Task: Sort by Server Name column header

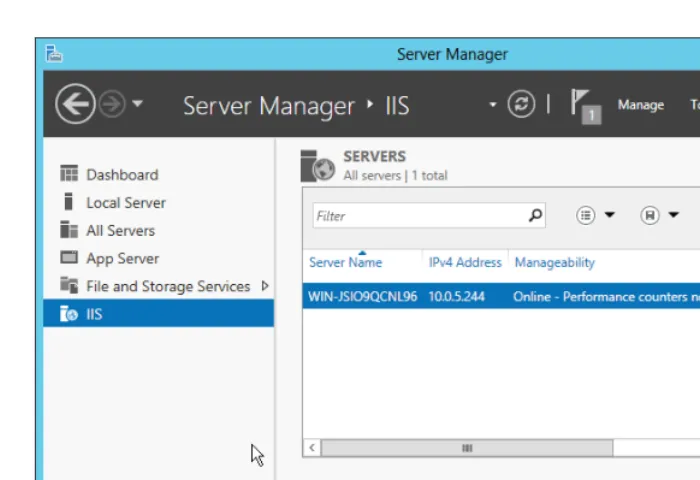Action: click(346, 262)
